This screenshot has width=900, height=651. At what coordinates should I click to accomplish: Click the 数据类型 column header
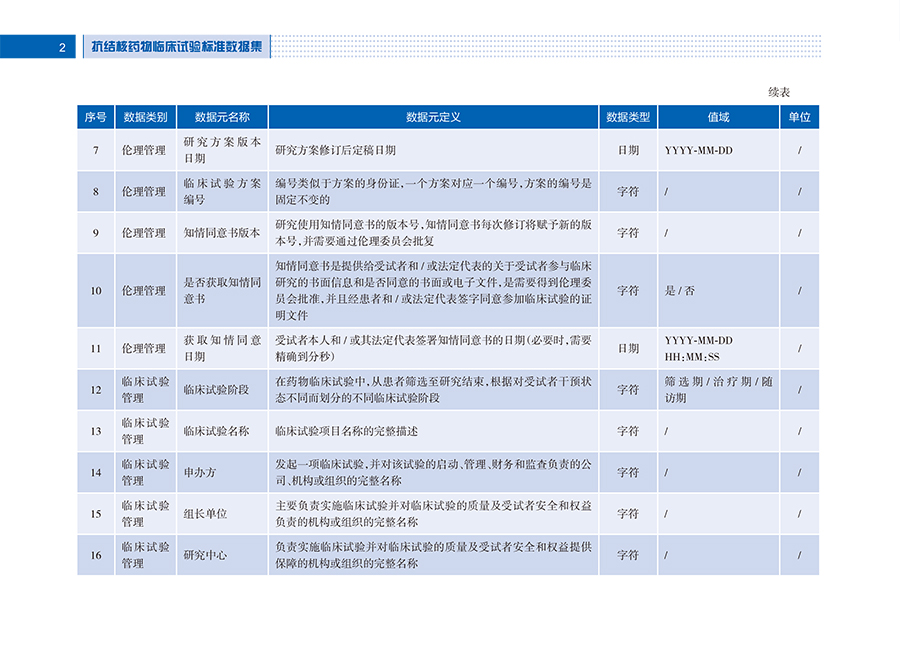click(x=628, y=117)
